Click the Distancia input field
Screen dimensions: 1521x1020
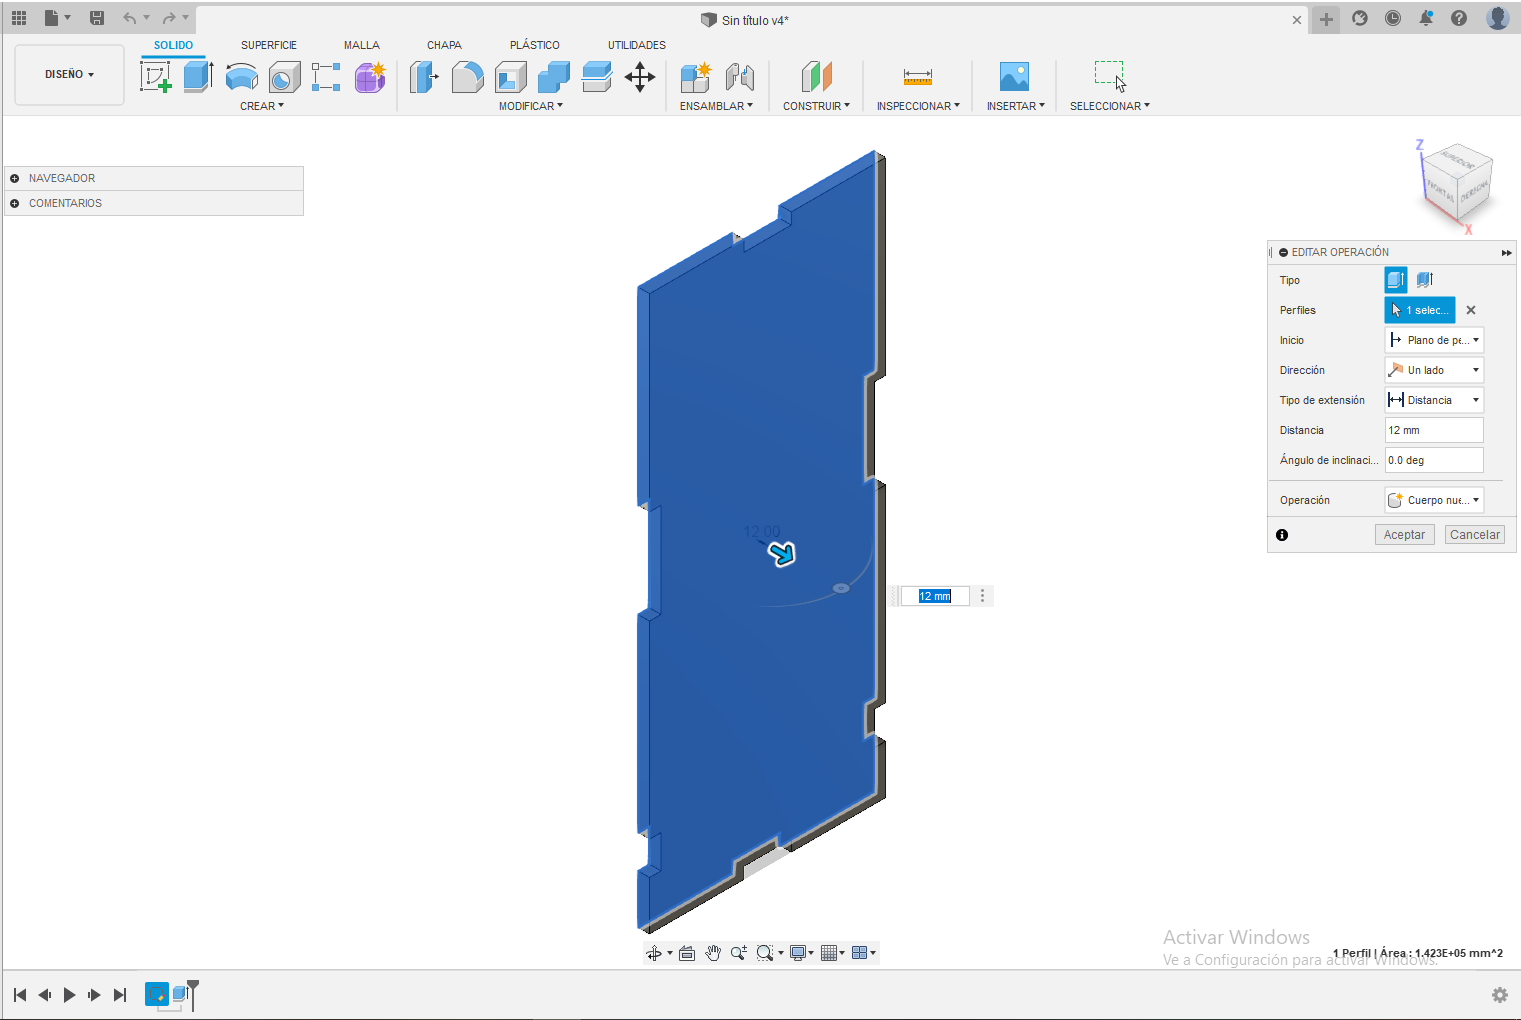(1434, 430)
